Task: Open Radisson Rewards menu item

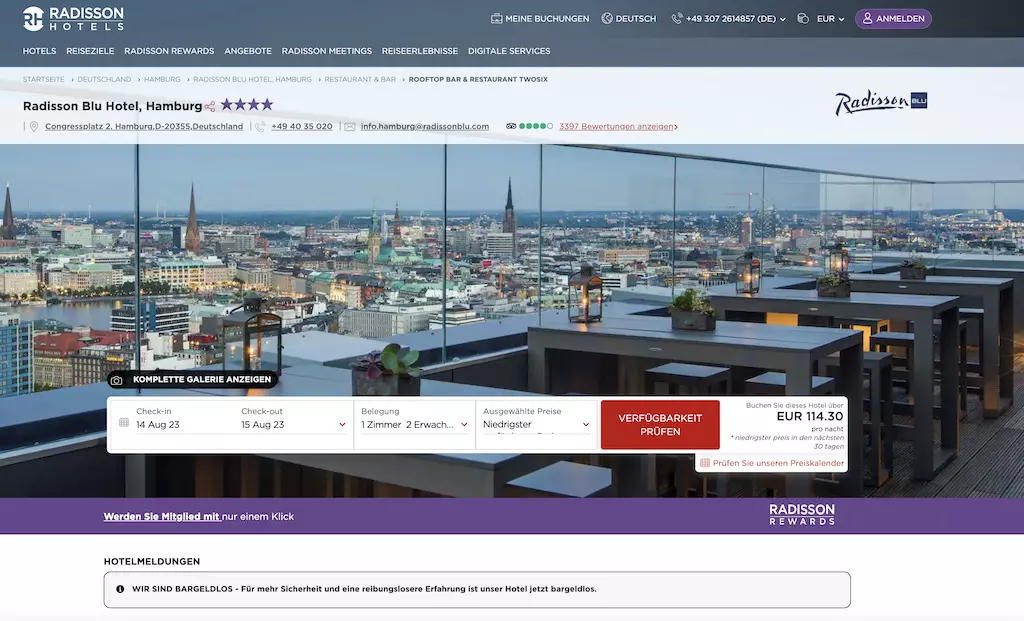Action: pos(169,51)
